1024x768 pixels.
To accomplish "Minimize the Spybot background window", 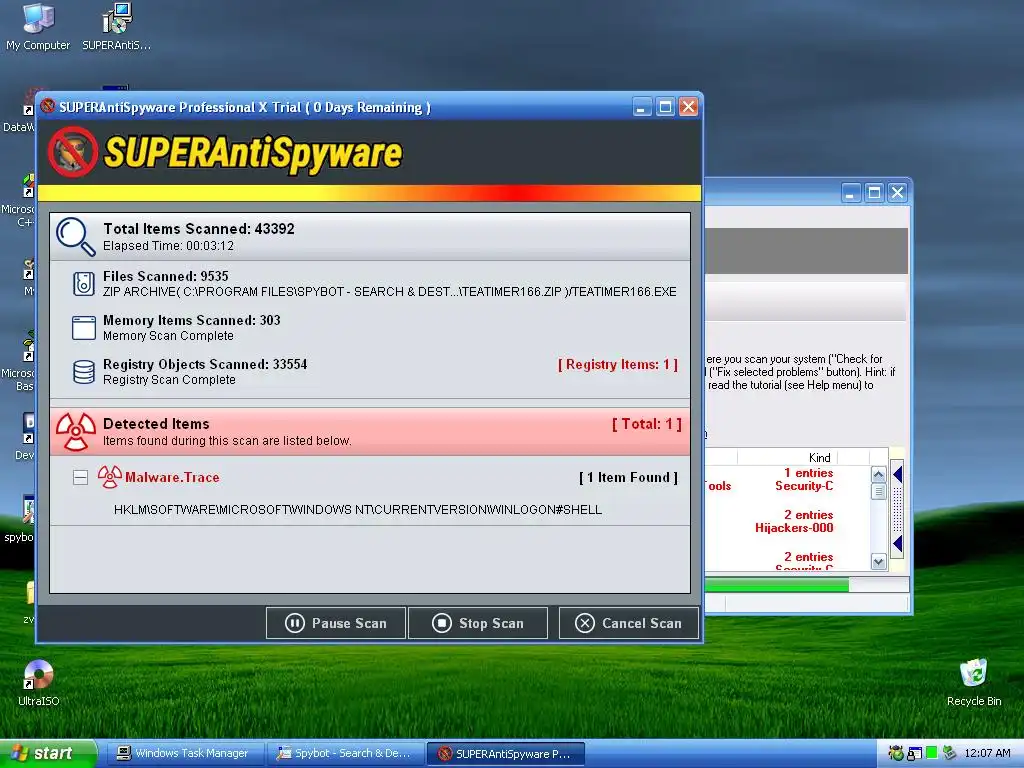I will [x=851, y=193].
